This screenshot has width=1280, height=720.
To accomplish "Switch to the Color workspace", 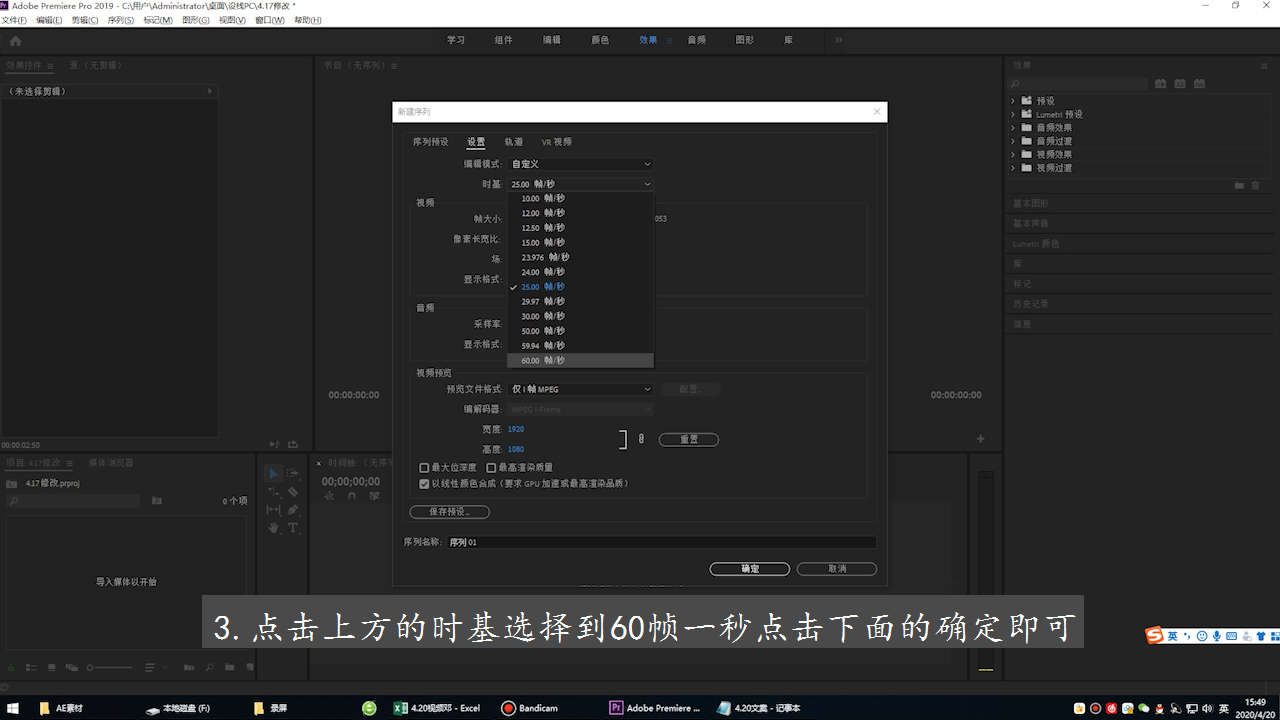I will click(x=600, y=40).
